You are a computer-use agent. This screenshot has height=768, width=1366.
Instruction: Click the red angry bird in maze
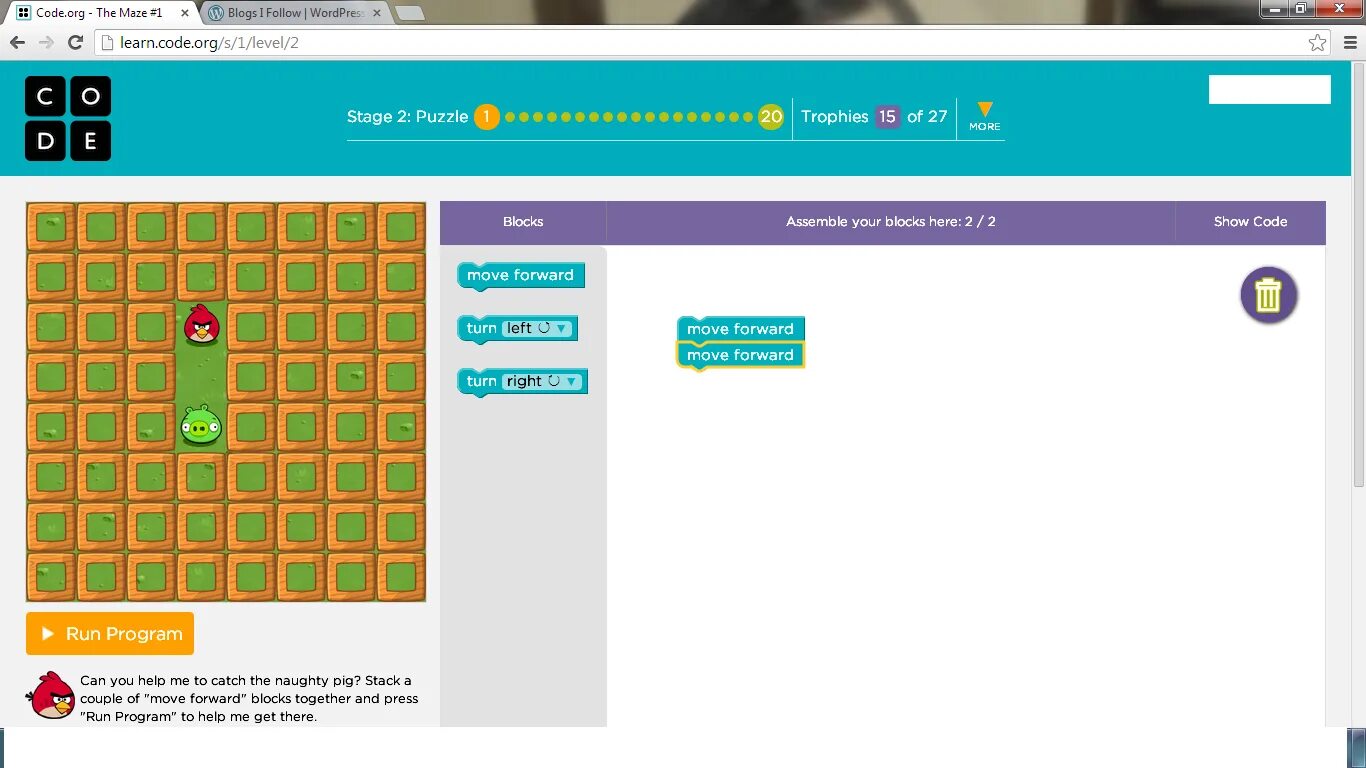202,325
